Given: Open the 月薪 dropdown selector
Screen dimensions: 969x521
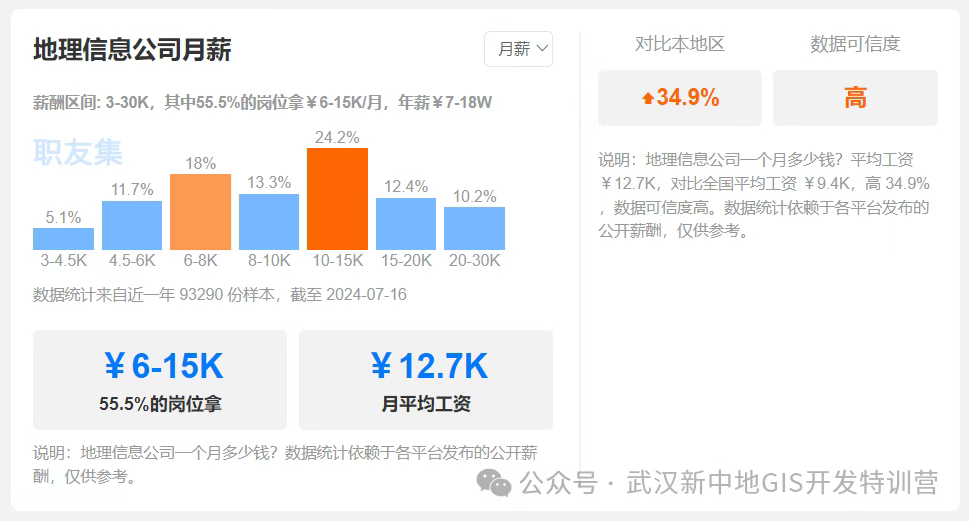Looking at the screenshot, I should coord(518,49).
